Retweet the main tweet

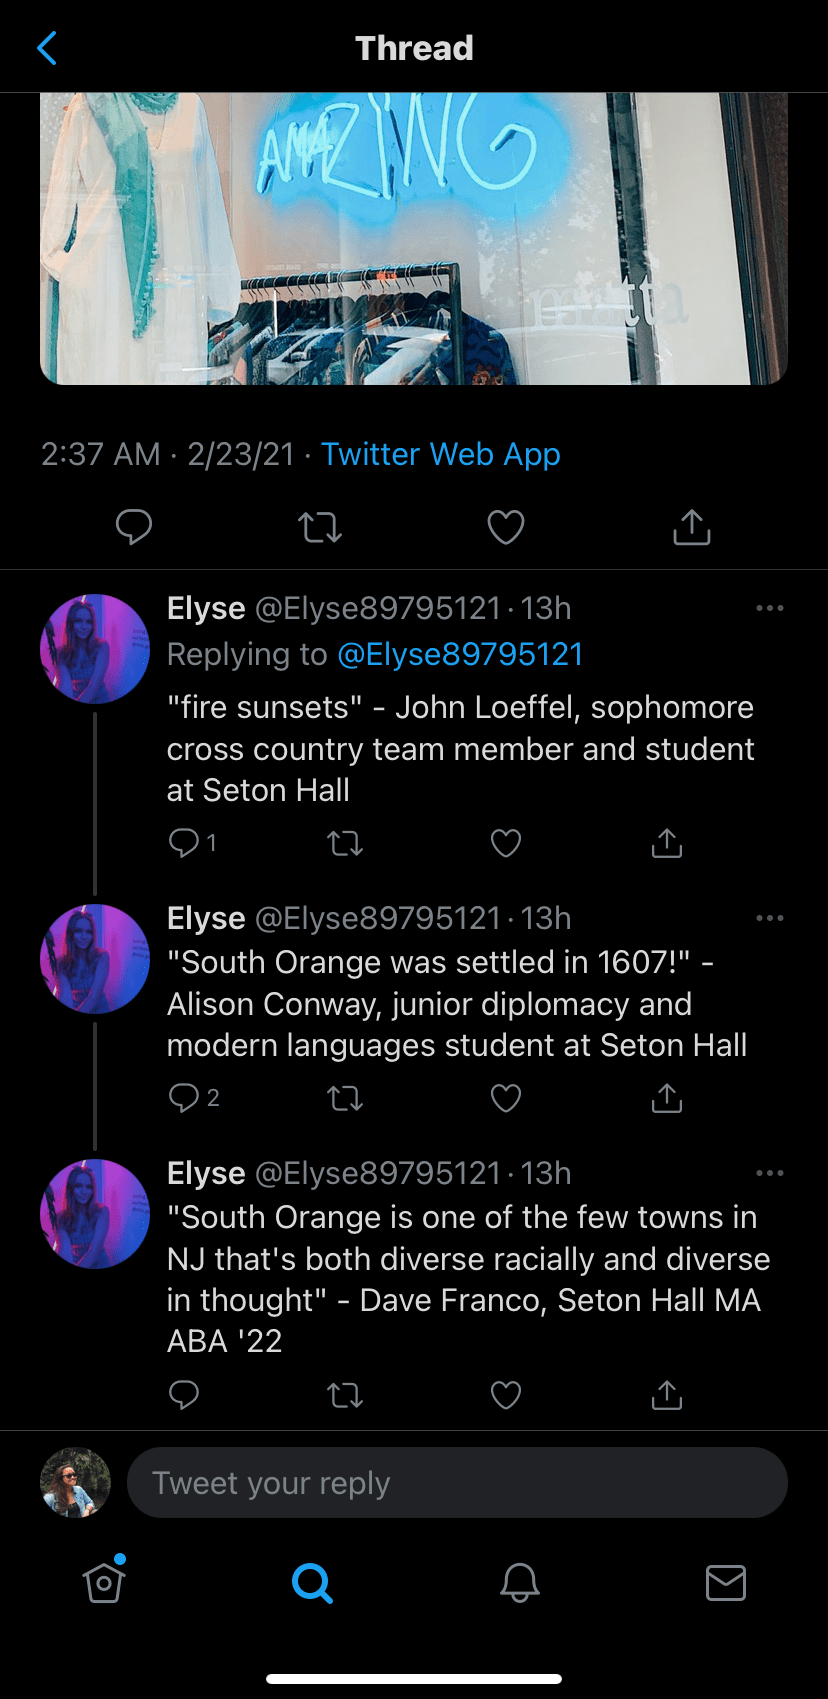pos(320,527)
